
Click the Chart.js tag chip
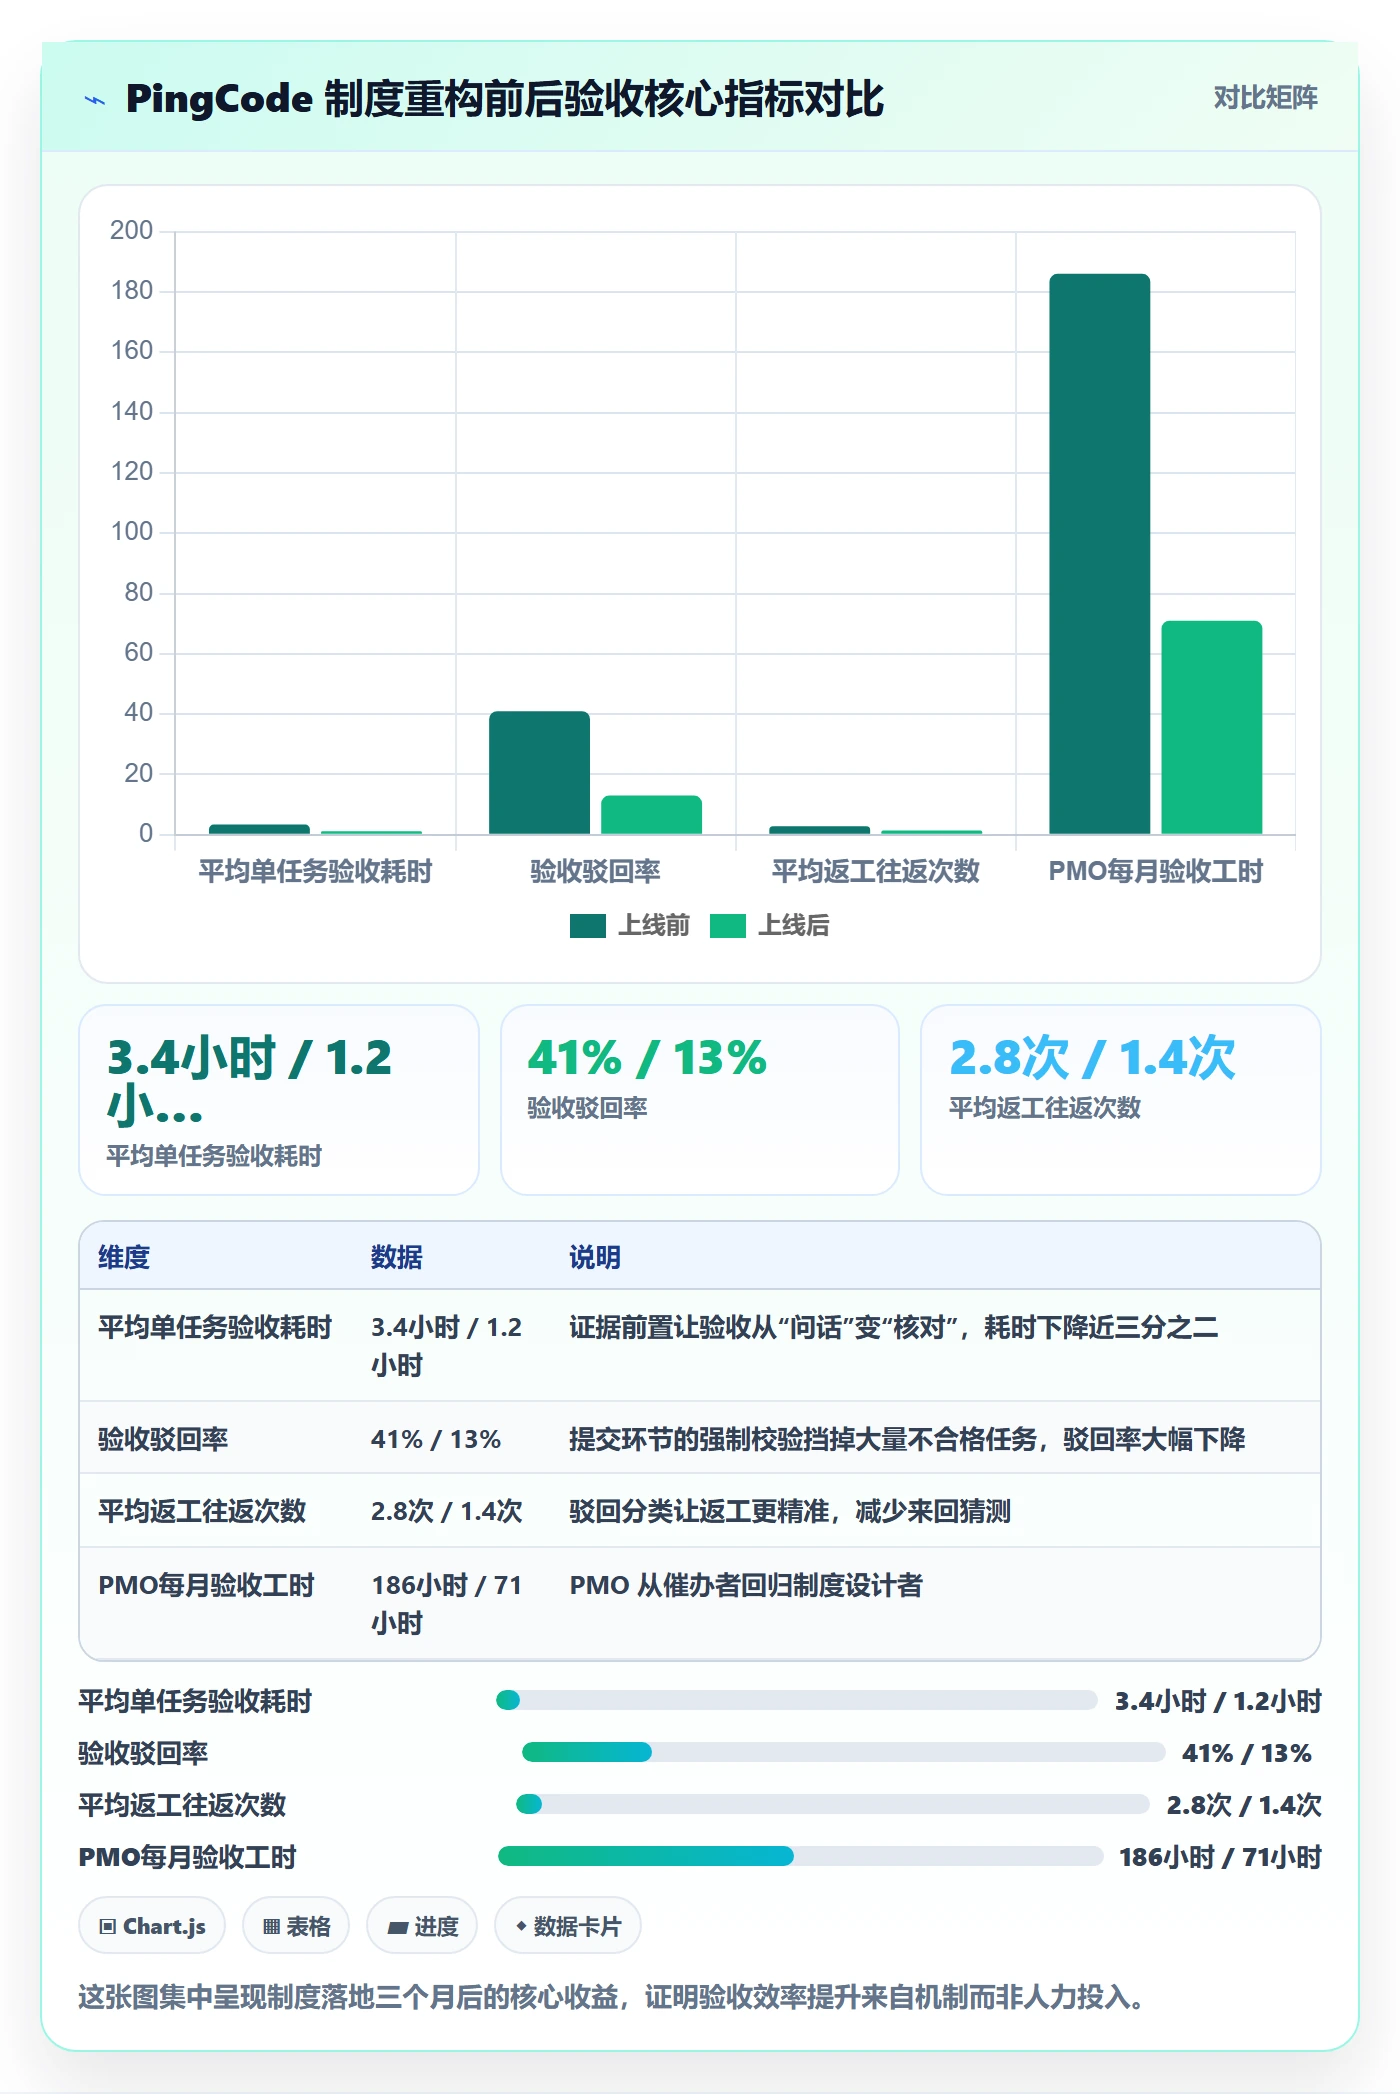coord(152,1926)
